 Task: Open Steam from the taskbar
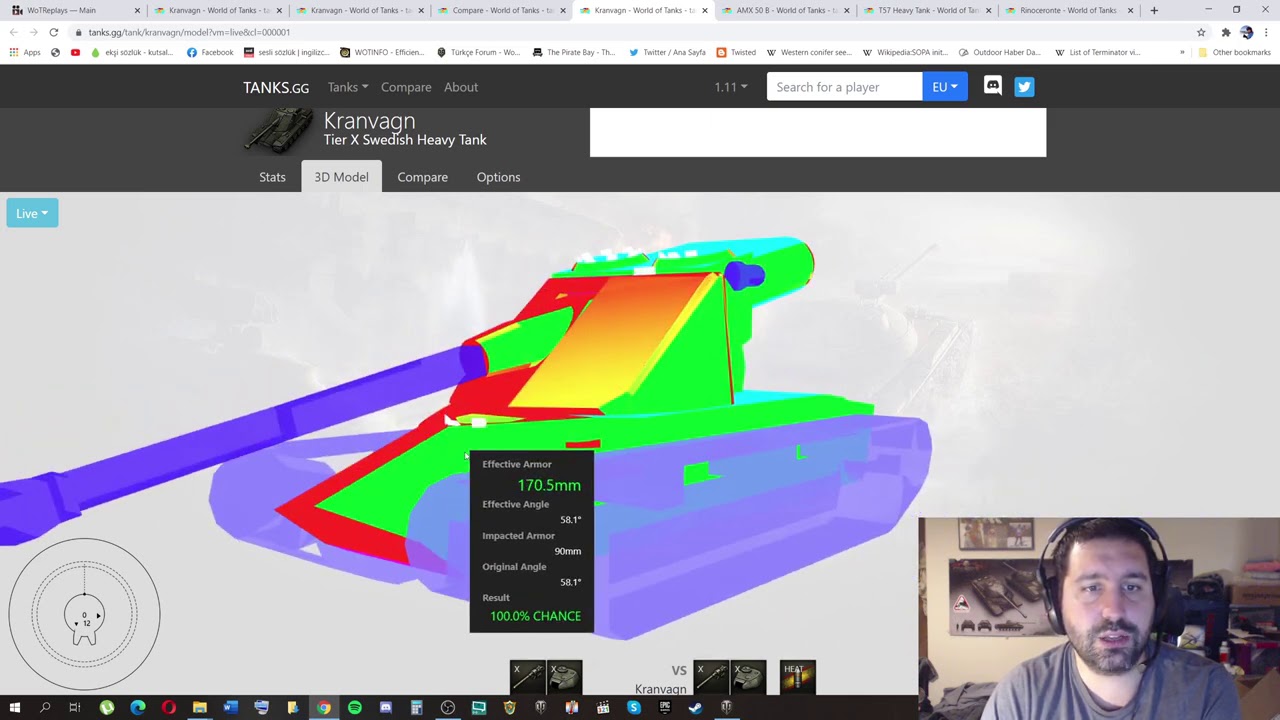coord(695,708)
